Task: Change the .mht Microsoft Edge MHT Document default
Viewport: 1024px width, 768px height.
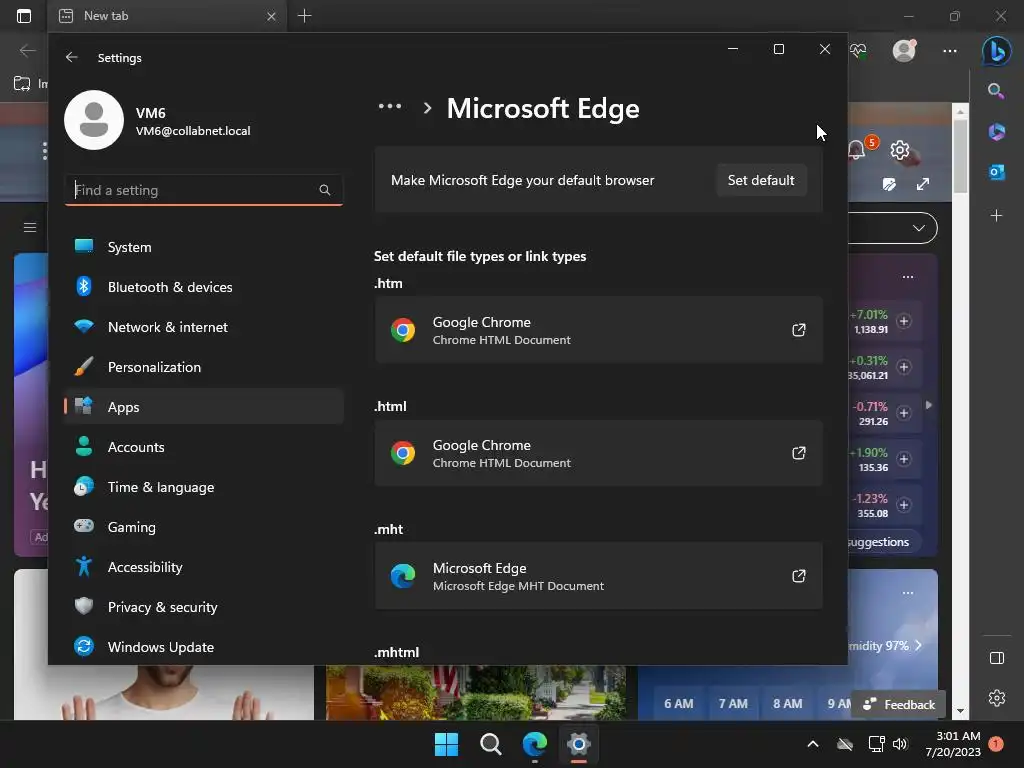Action: (x=598, y=576)
